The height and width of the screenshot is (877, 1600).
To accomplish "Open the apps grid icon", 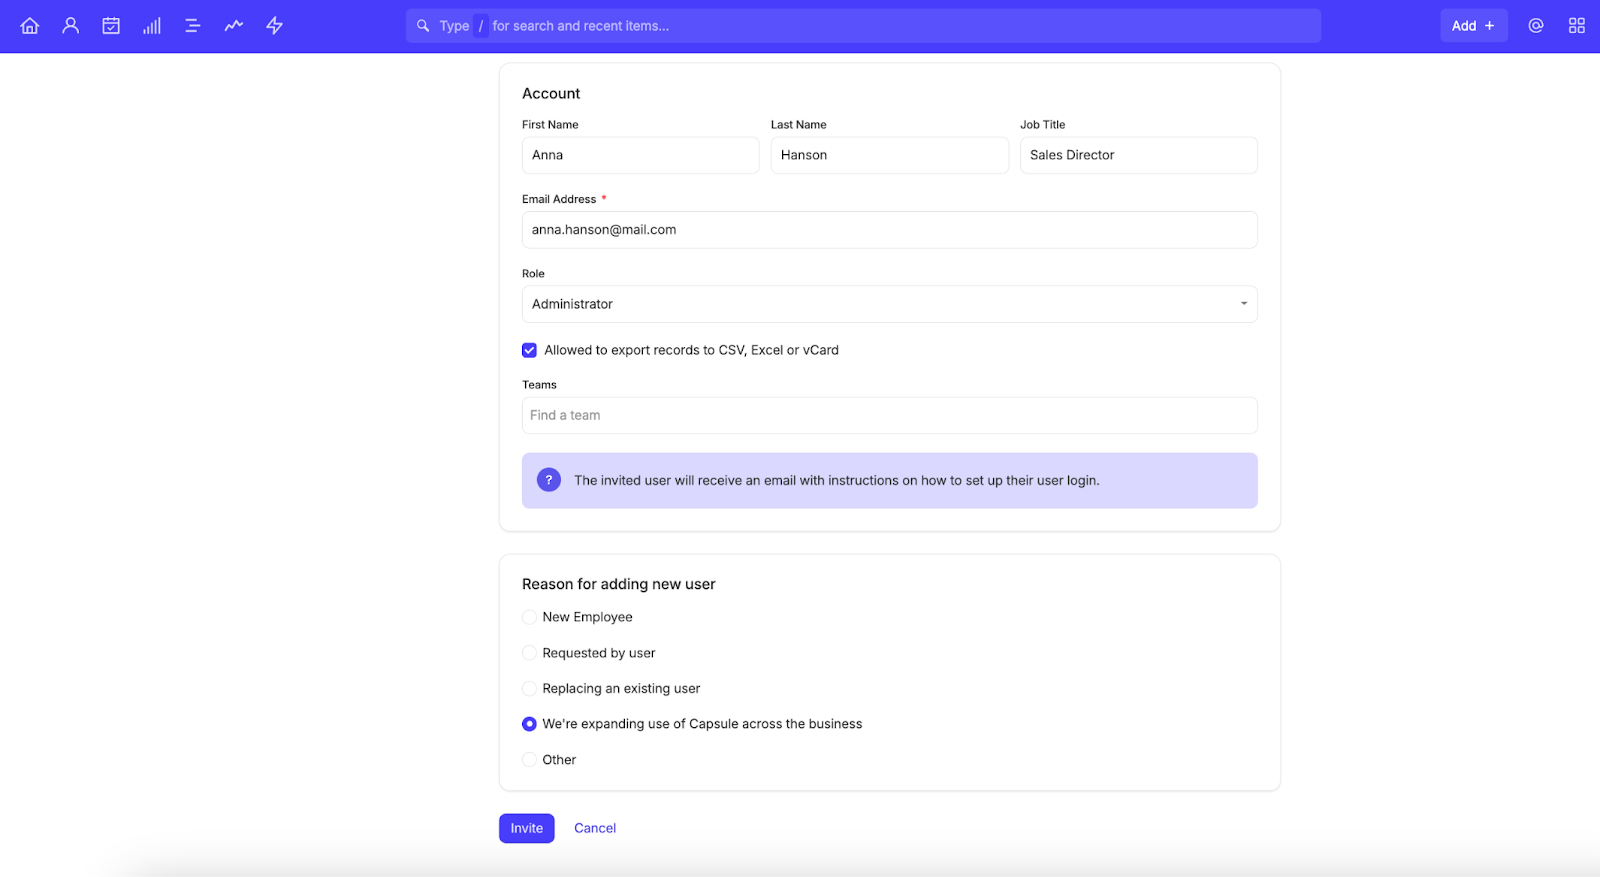I will (1577, 26).
